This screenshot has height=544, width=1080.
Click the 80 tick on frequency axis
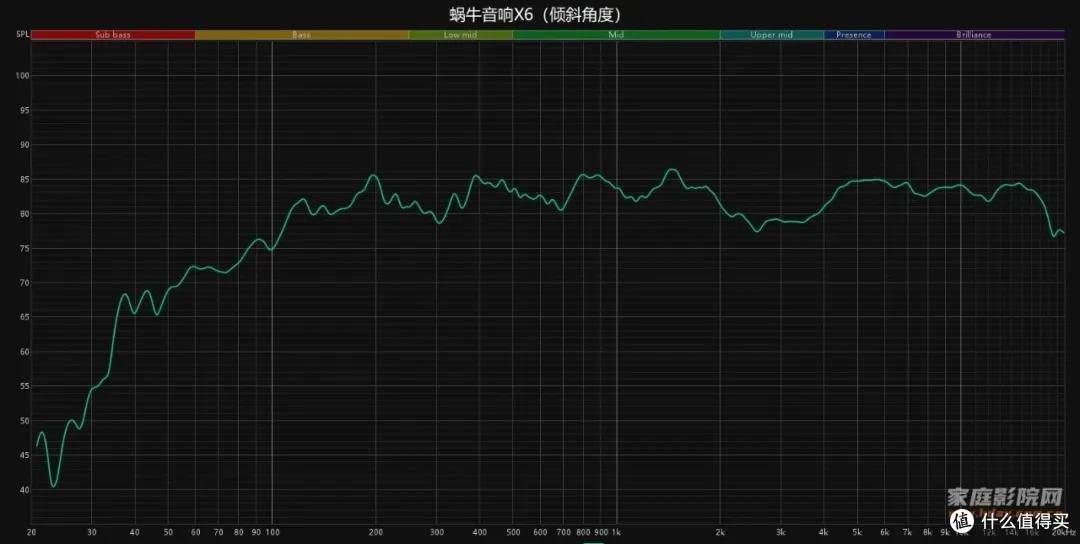pyautogui.click(x=238, y=532)
